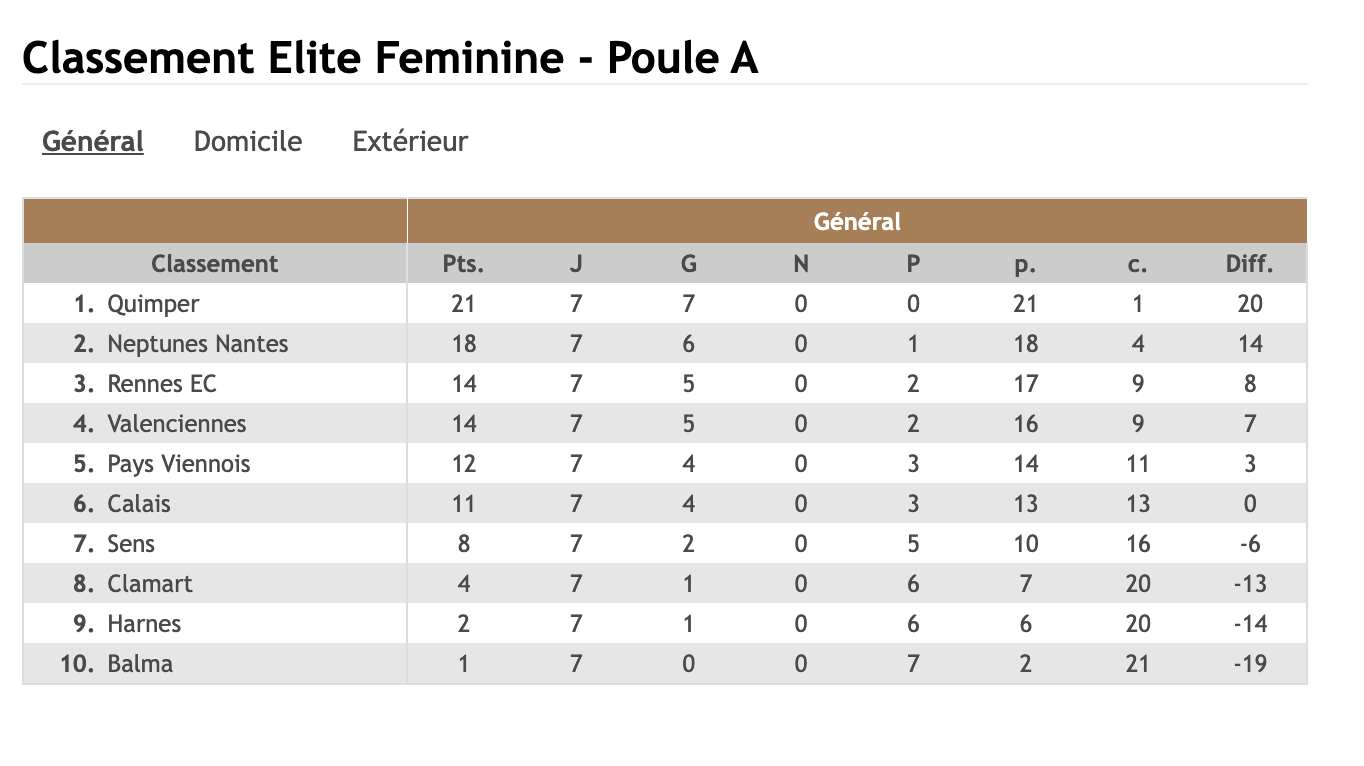Click the Harnes team name

(x=144, y=624)
